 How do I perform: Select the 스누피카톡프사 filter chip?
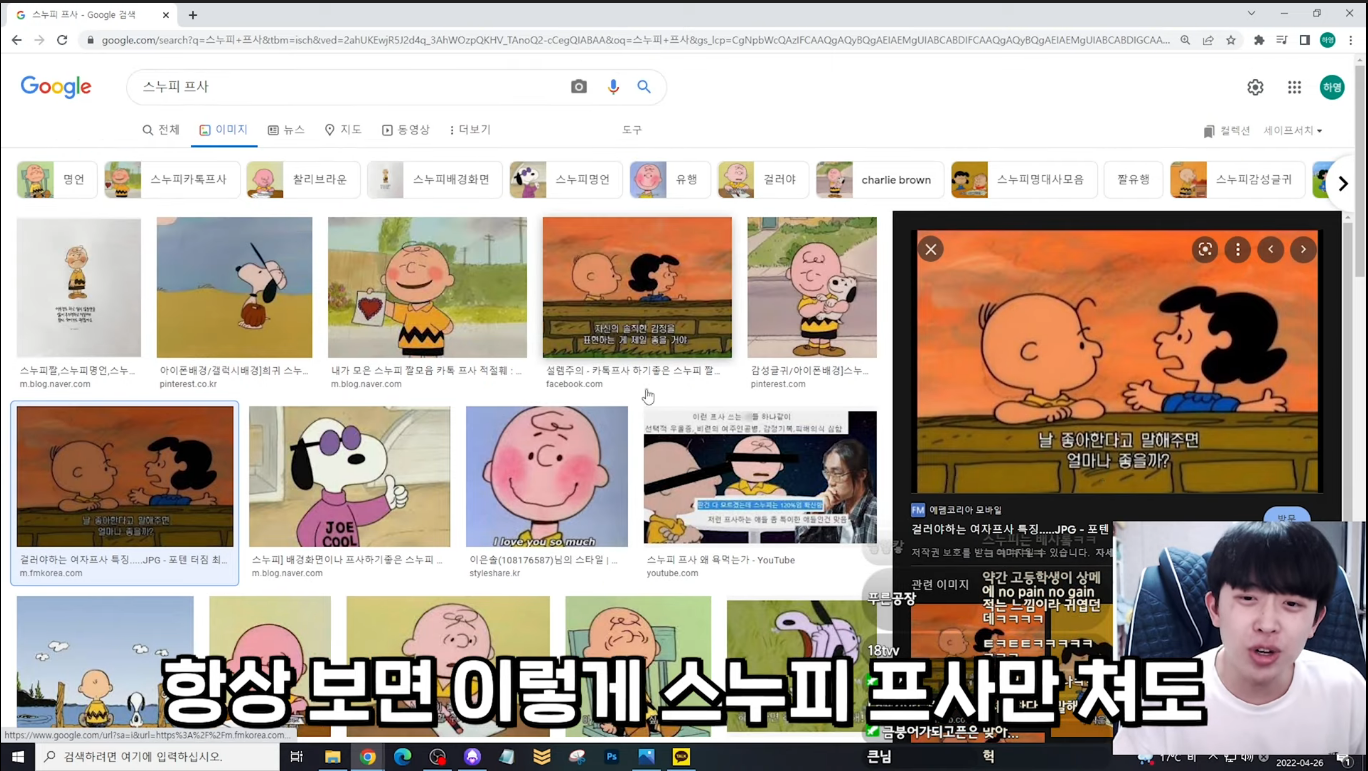pyautogui.click(x=171, y=180)
